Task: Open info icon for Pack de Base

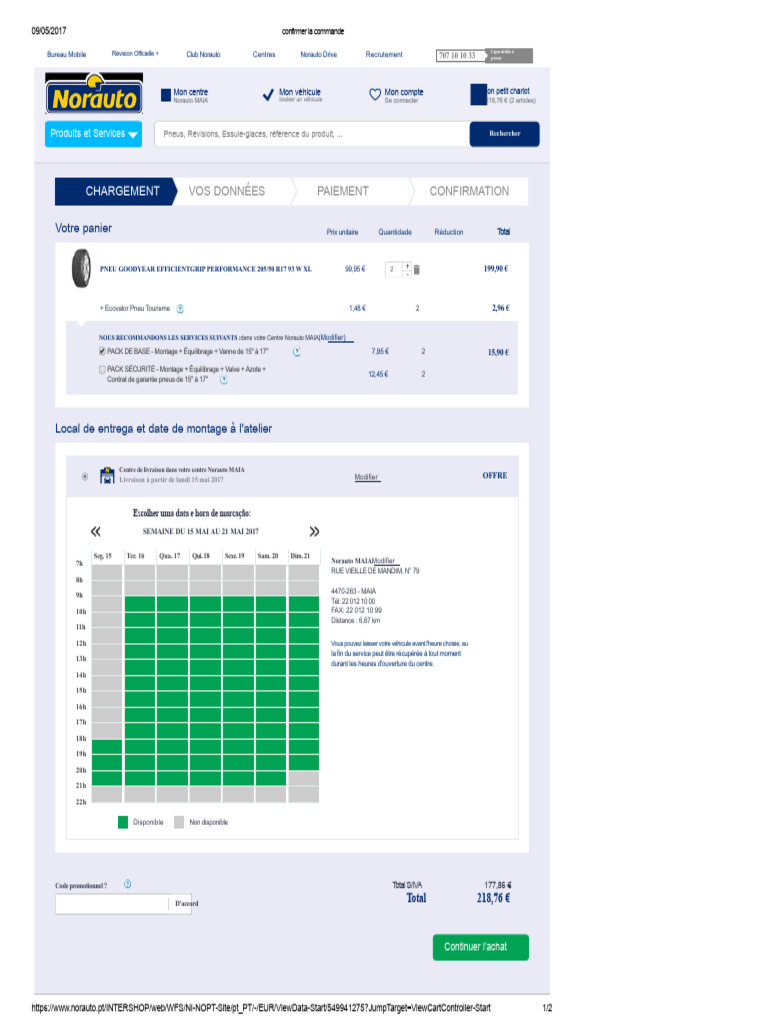Action: pyautogui.click(x=296, y=351)
